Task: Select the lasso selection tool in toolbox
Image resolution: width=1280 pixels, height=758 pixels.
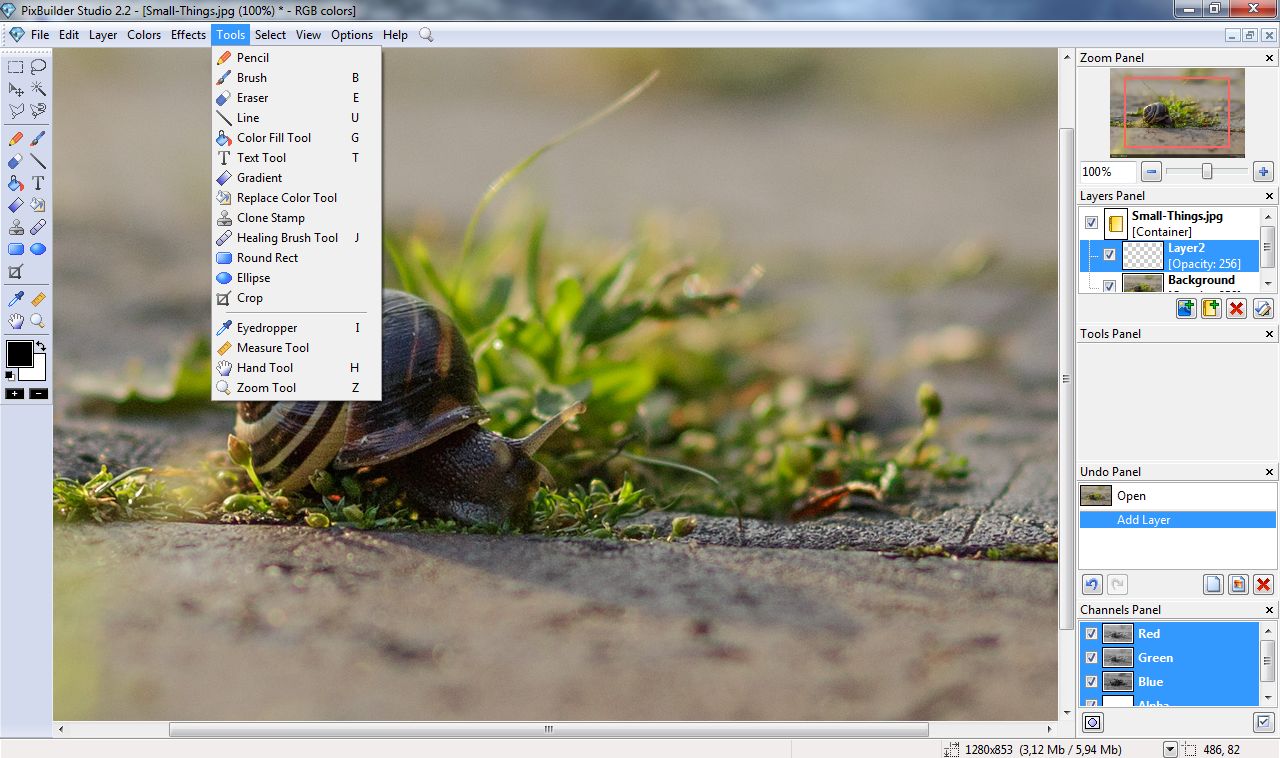Action: [38, 67]
